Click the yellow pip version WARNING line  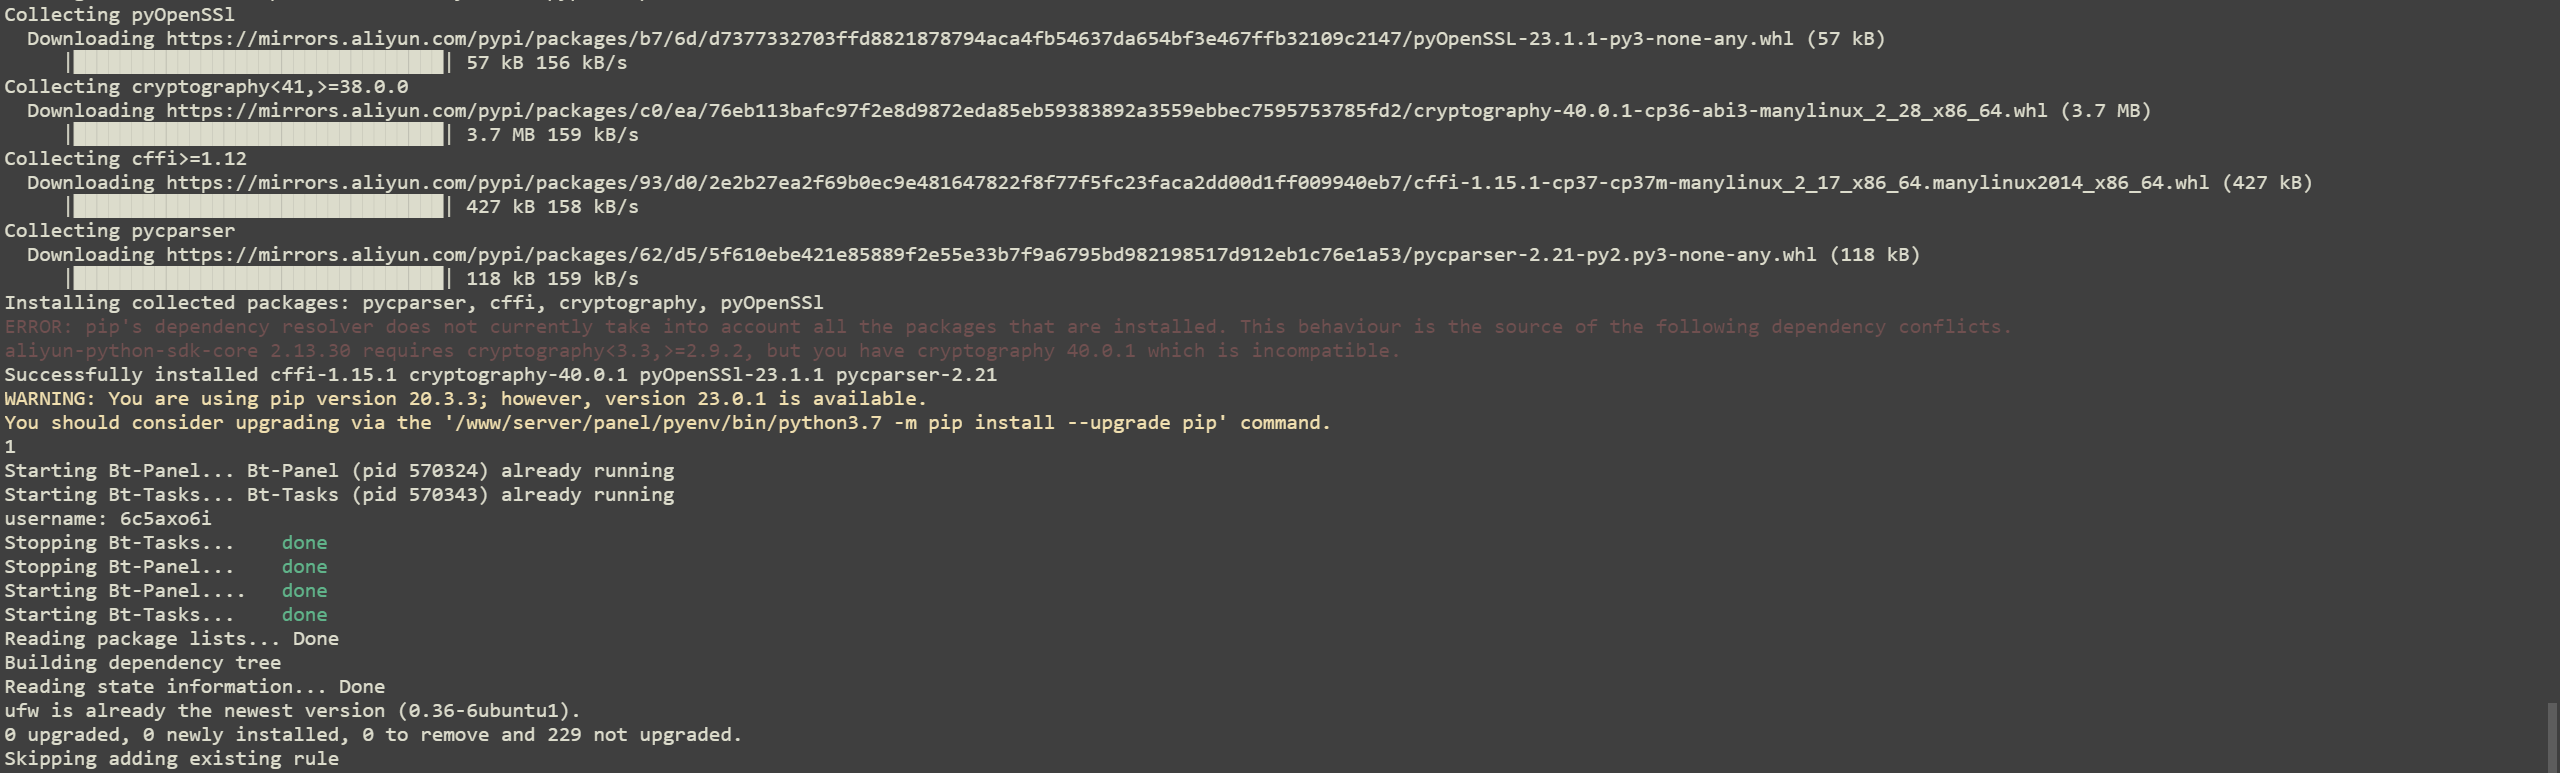(x=466, y=399)
